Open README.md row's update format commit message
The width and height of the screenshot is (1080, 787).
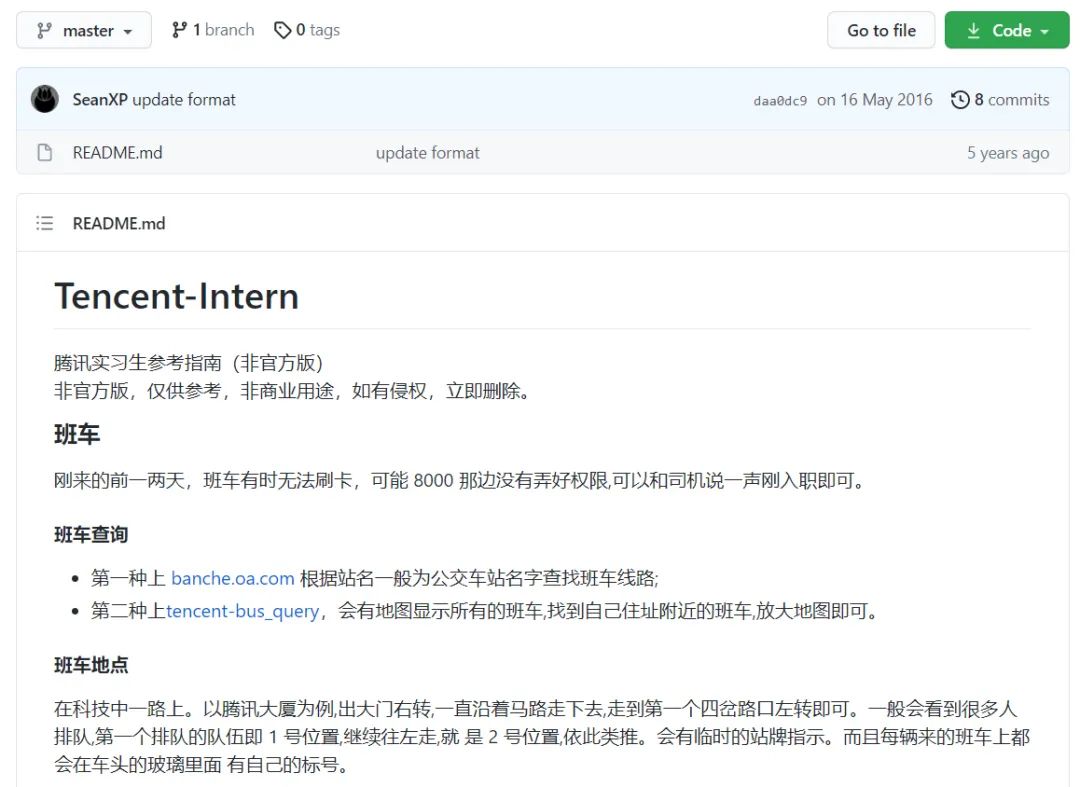coord(428,153)
